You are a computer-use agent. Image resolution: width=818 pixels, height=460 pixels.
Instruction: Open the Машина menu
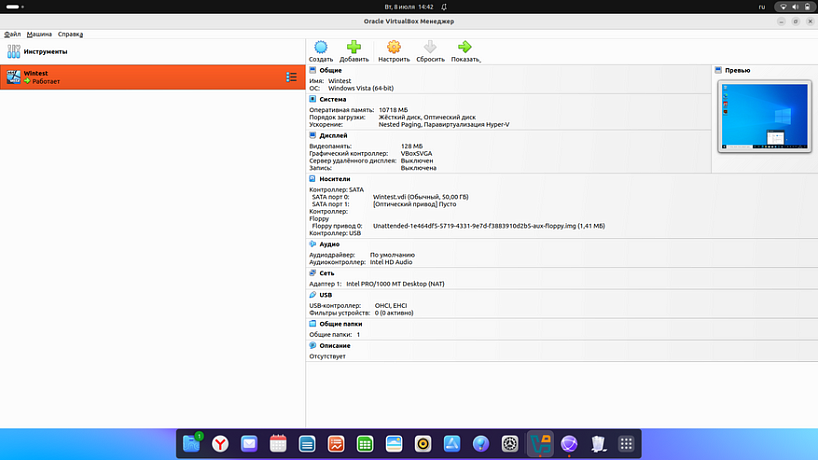point(40,34)
